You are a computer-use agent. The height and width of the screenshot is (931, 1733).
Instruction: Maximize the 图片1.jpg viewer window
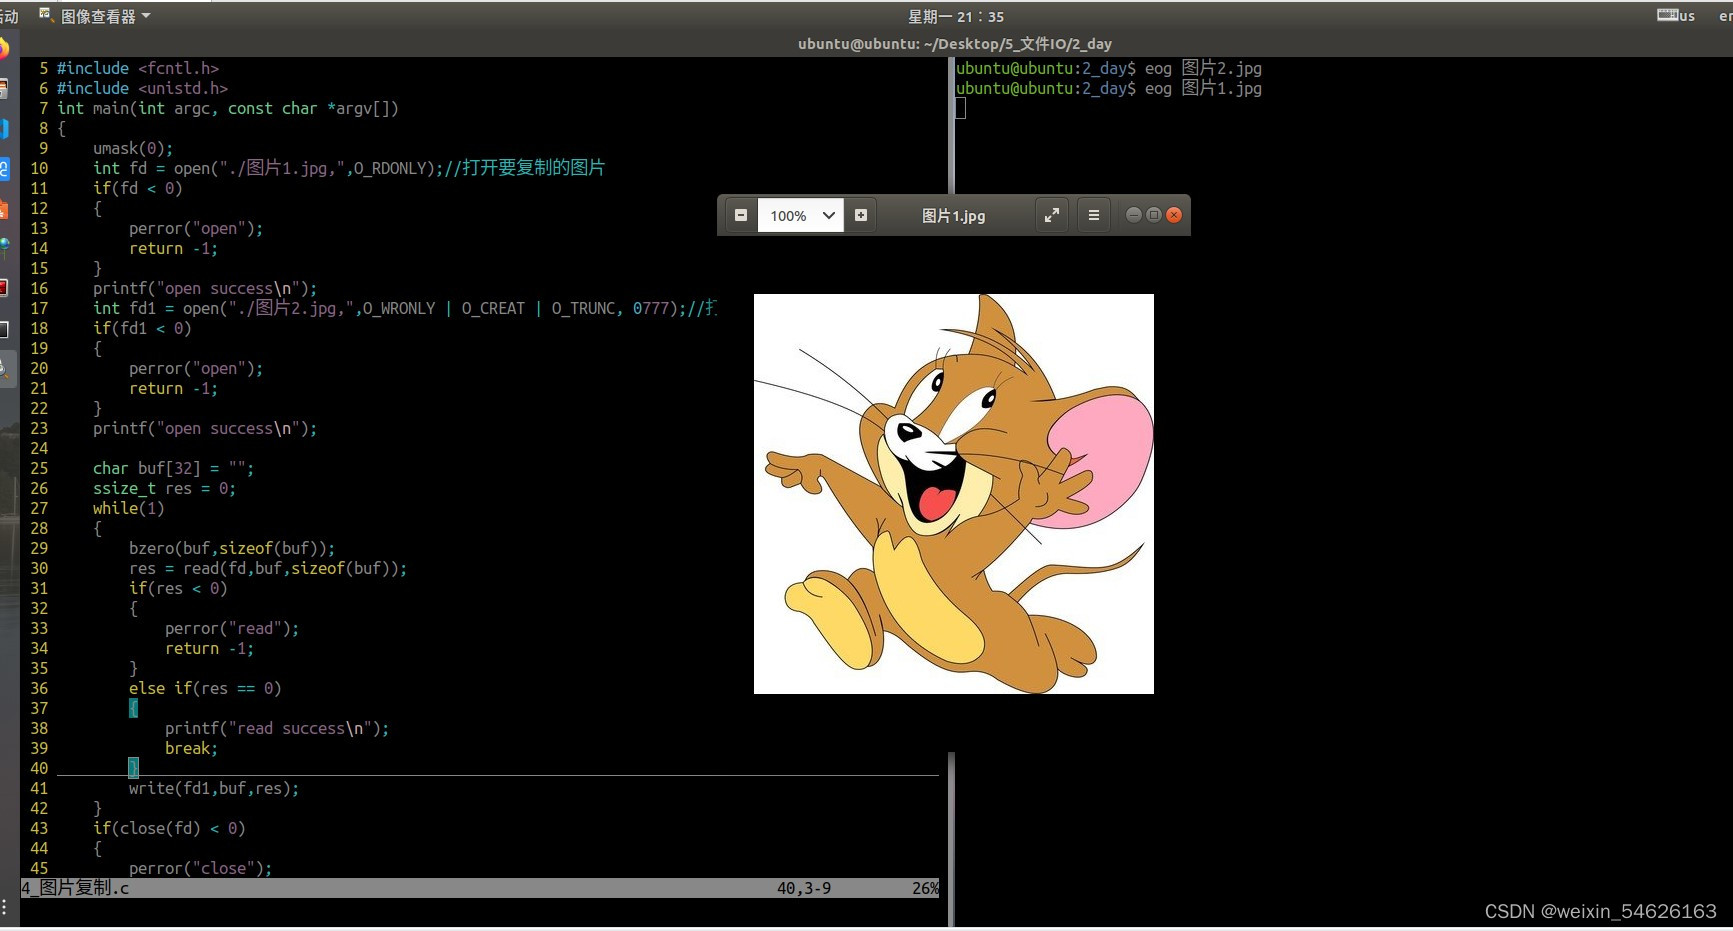click(1154, 215)
